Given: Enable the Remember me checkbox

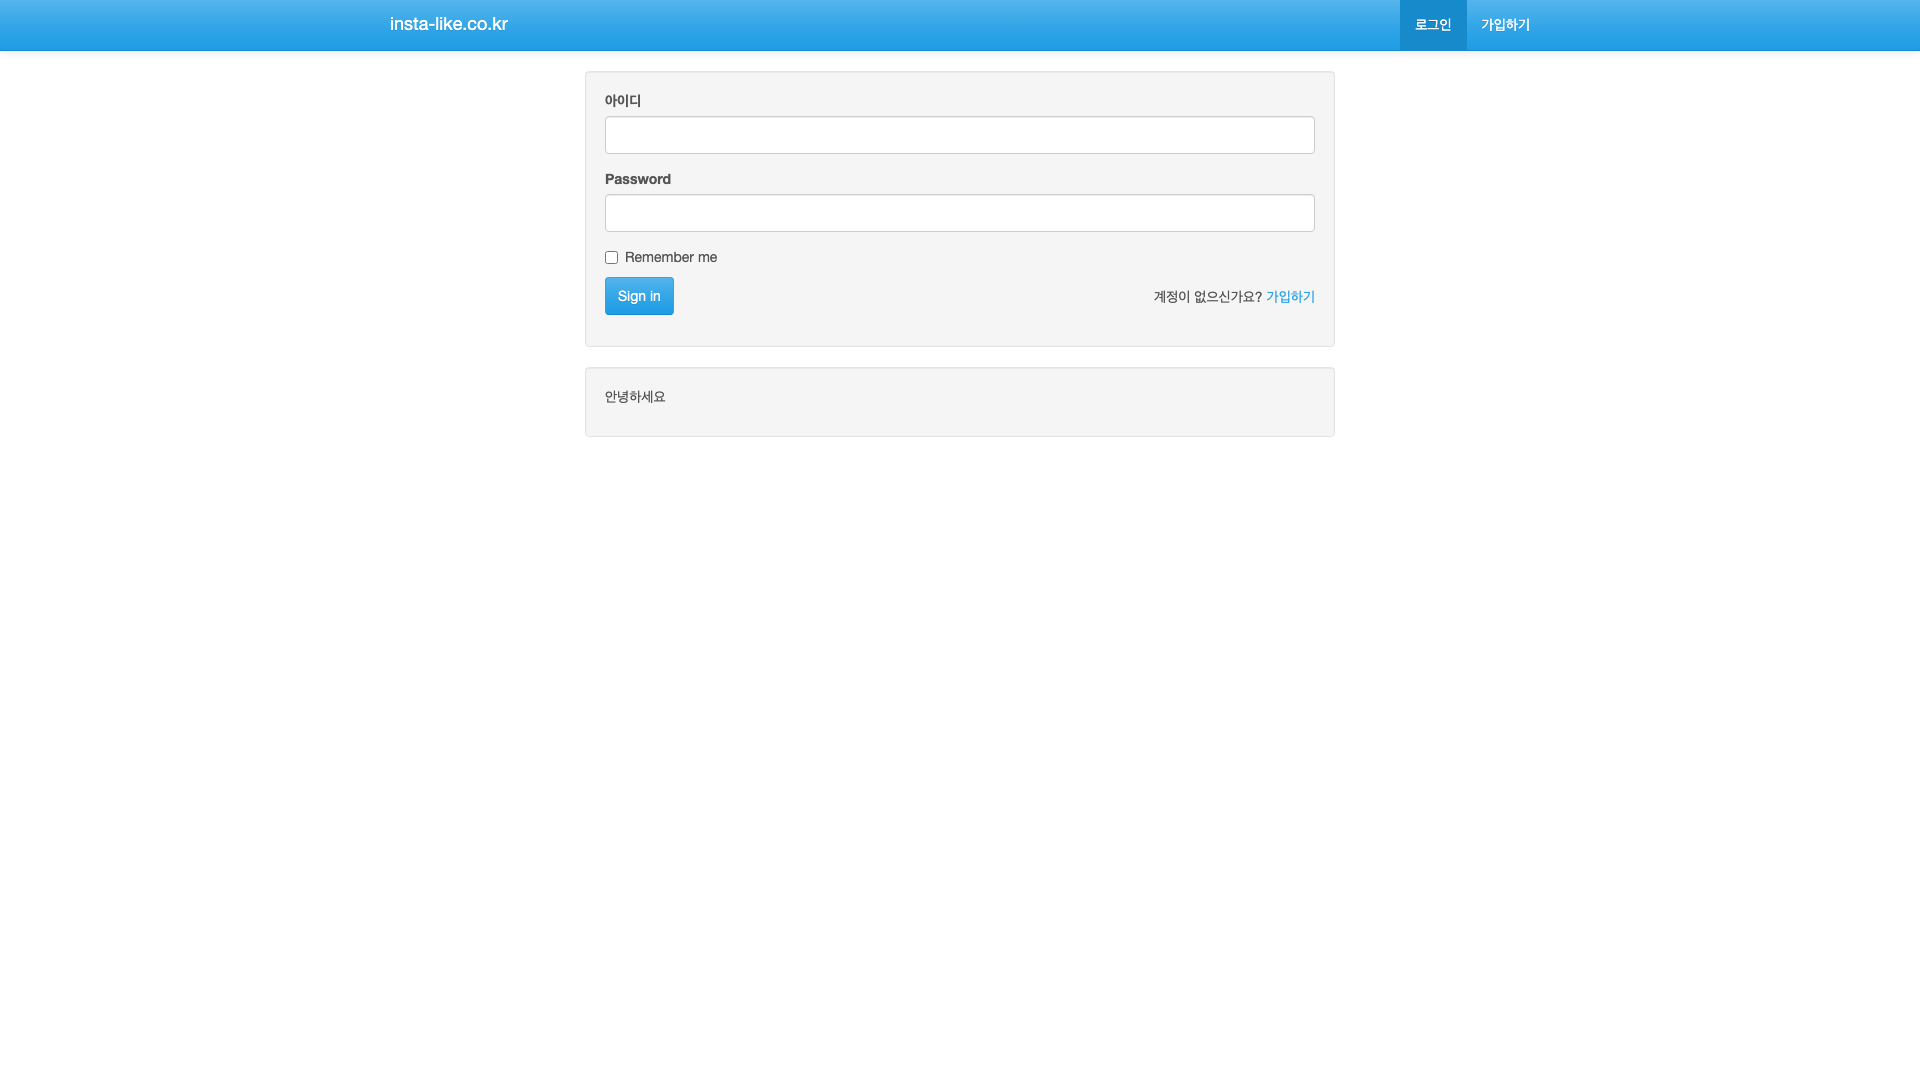Looking at the screenshot, I should click(x=611, y=258).
